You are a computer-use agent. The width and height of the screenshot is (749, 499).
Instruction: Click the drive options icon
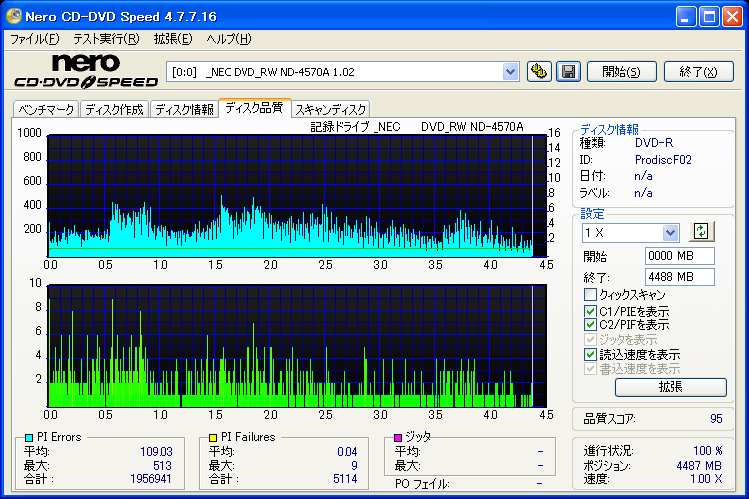tap(539, 72)
